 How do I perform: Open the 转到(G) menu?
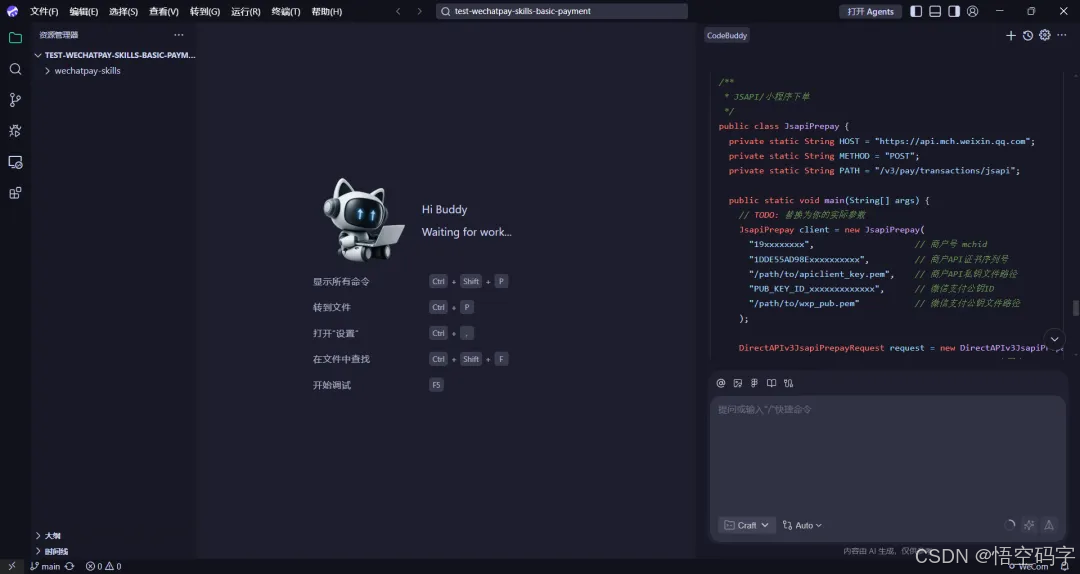[205, 11]
